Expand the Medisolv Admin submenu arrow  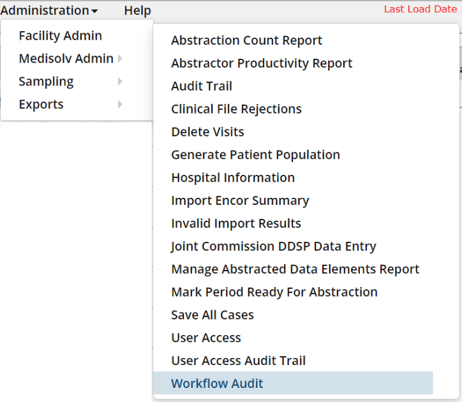(x=120, y=59)
